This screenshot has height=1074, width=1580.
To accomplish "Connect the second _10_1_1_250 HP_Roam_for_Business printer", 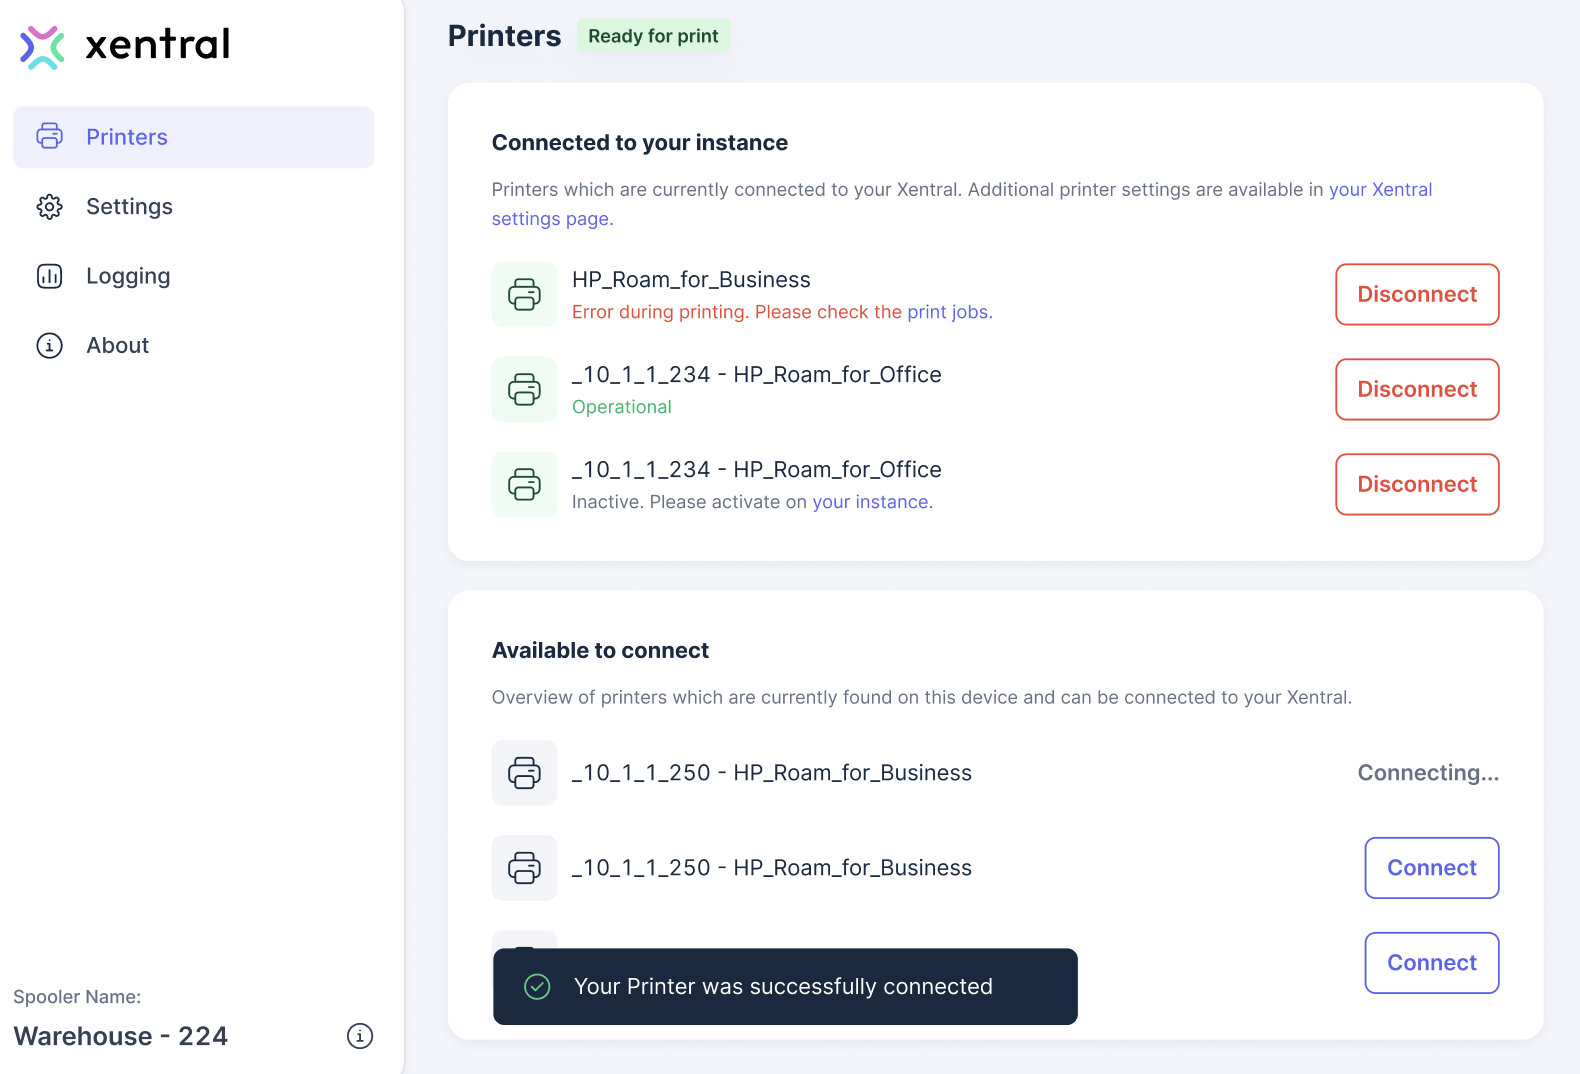I will coord(1431,868).
